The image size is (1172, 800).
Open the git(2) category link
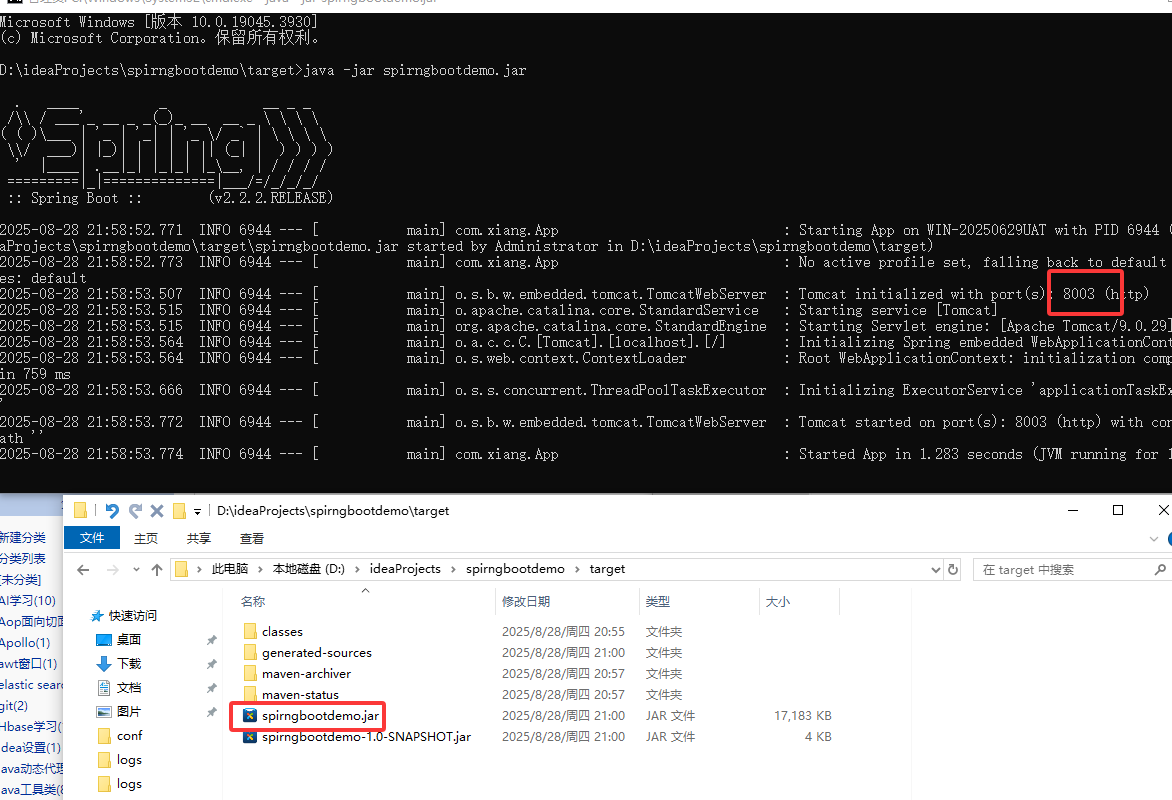[13, 705]
